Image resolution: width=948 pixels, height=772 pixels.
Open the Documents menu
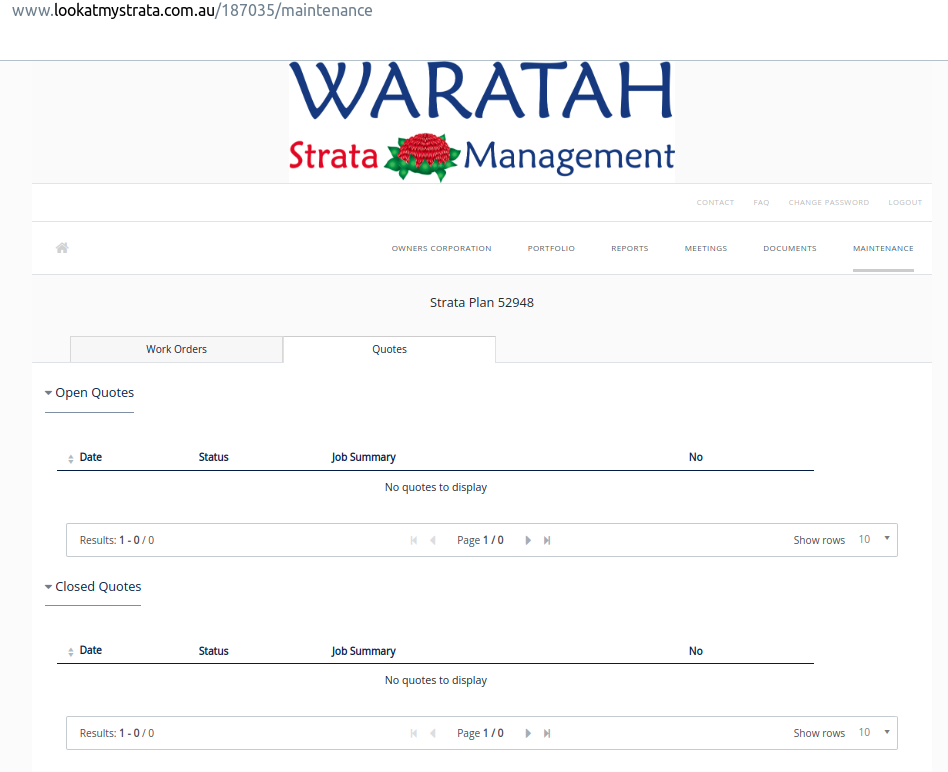[x=789, y=249]
